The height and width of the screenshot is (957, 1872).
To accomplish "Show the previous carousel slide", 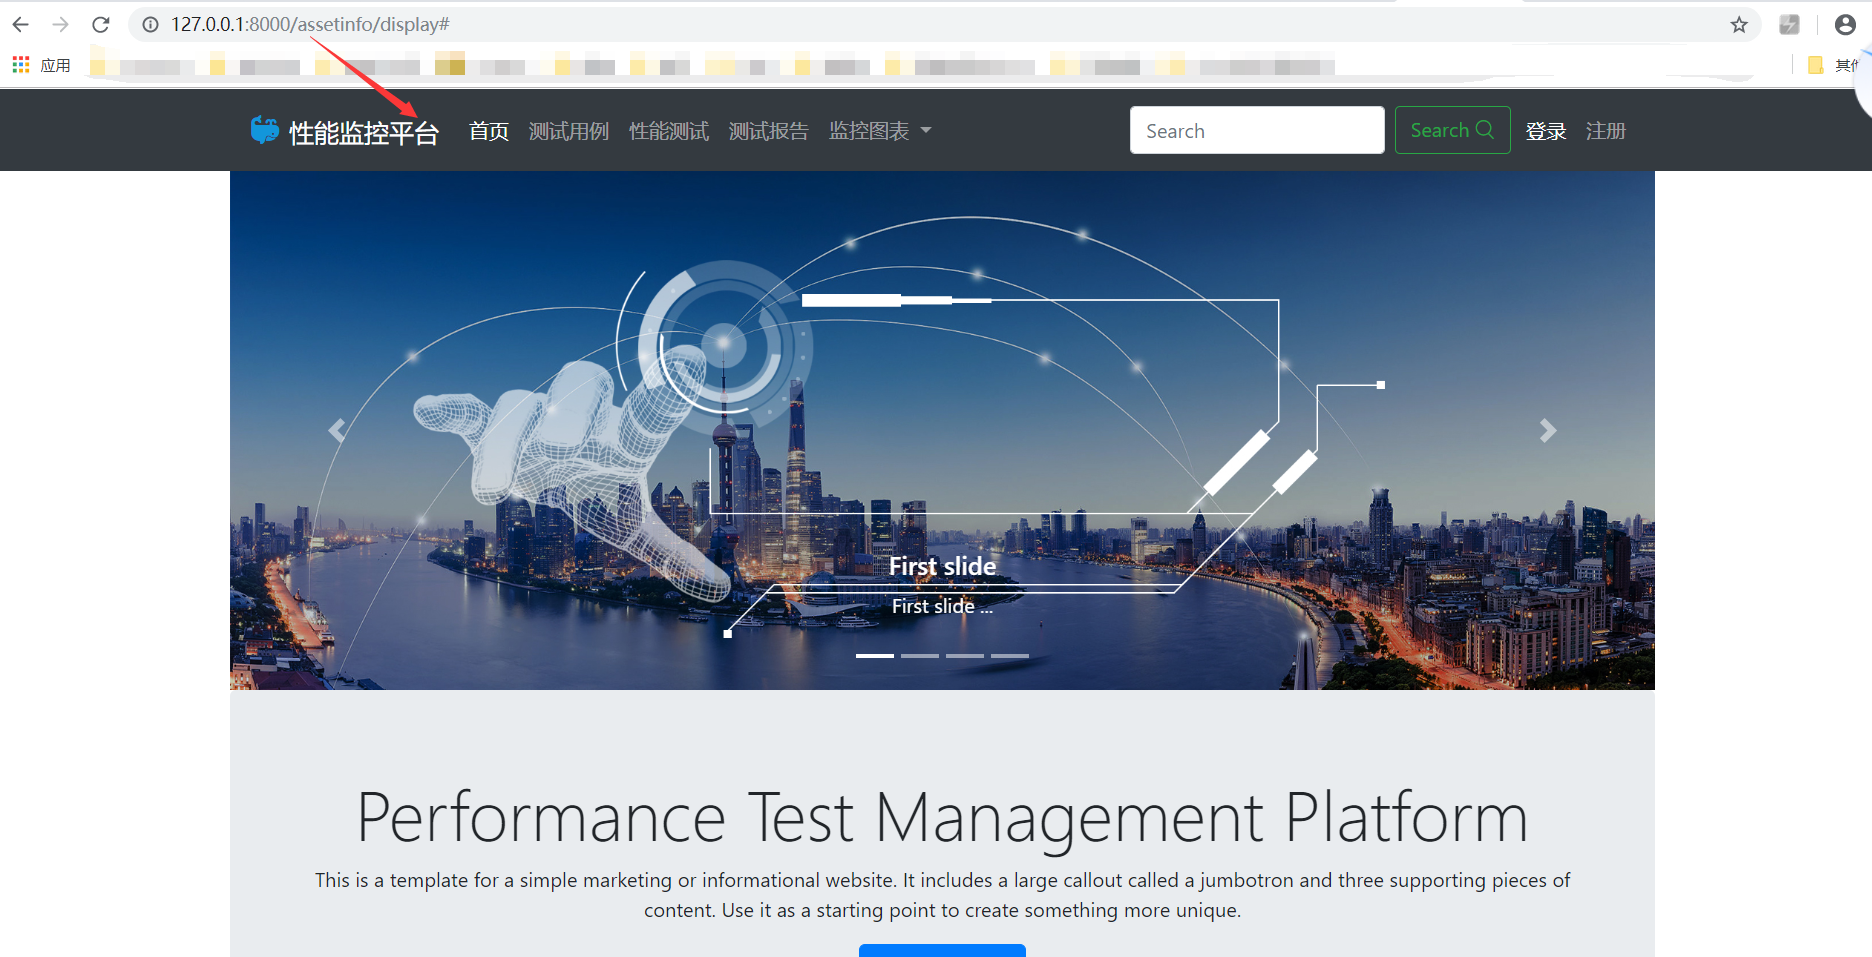I will 337,430.
